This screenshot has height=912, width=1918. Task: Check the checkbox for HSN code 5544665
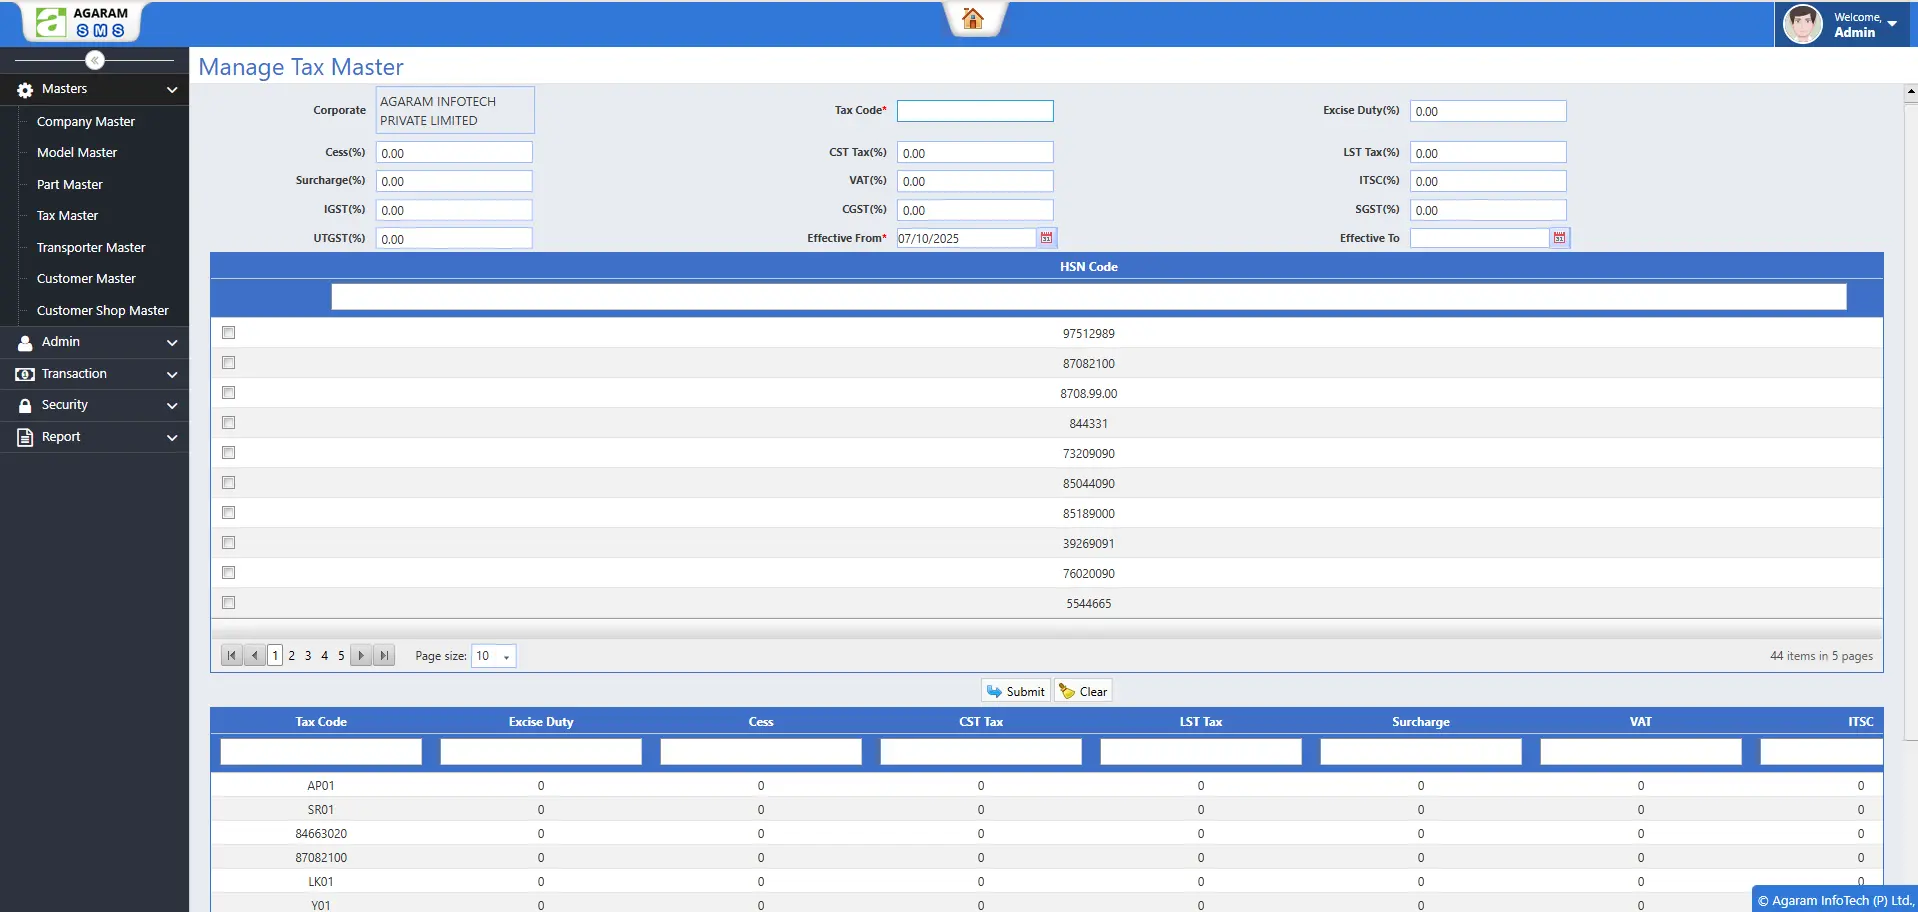[x=228, y=602]
